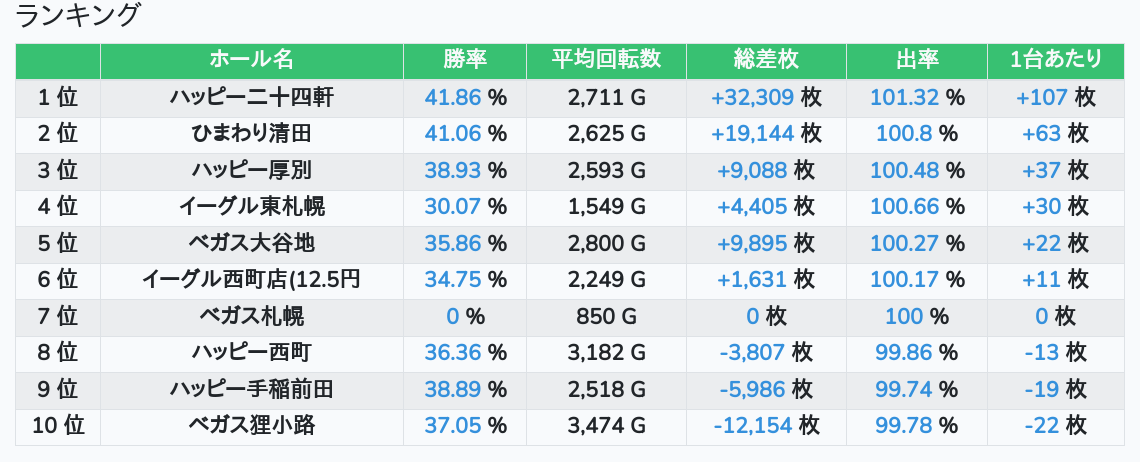Open イーグル西町店 hall entry
This screenshot has width=1140, height=462.
(252, 279)
